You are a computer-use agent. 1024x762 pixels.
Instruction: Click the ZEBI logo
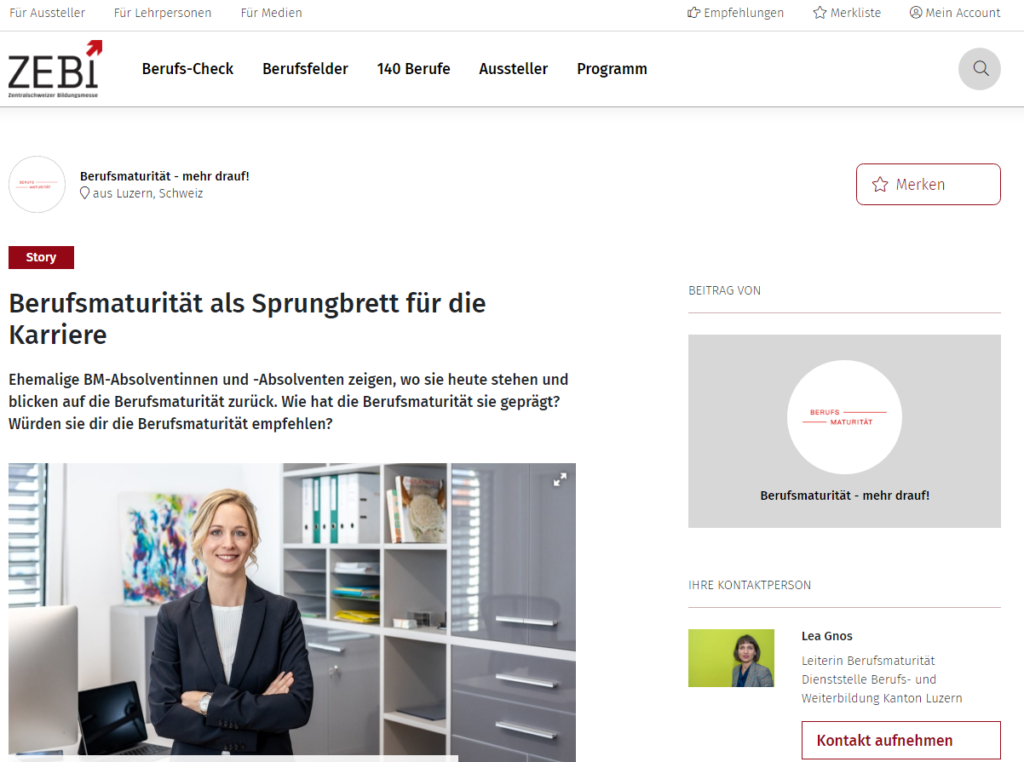point(55,69)
